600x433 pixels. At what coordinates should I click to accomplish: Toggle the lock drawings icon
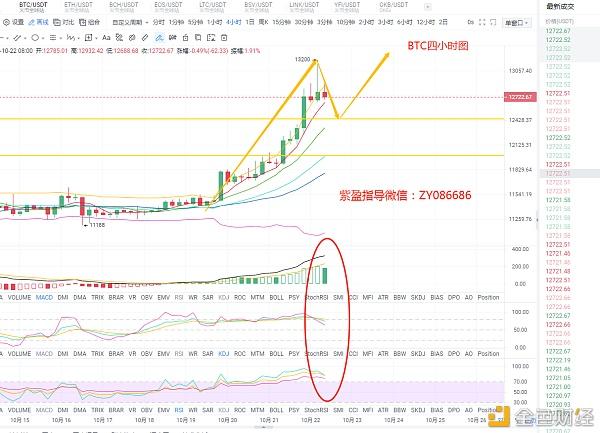(186, 37)
